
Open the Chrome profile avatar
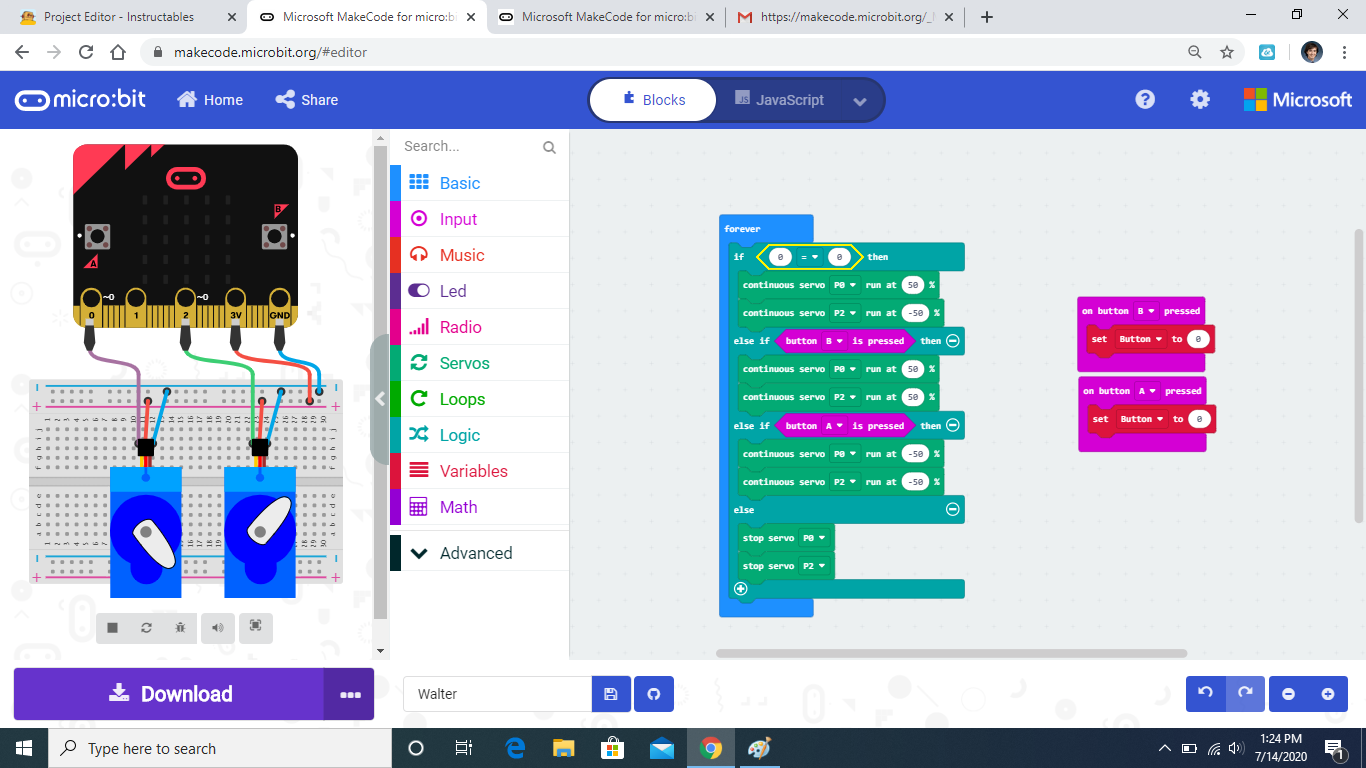(x=1312, y=52)
